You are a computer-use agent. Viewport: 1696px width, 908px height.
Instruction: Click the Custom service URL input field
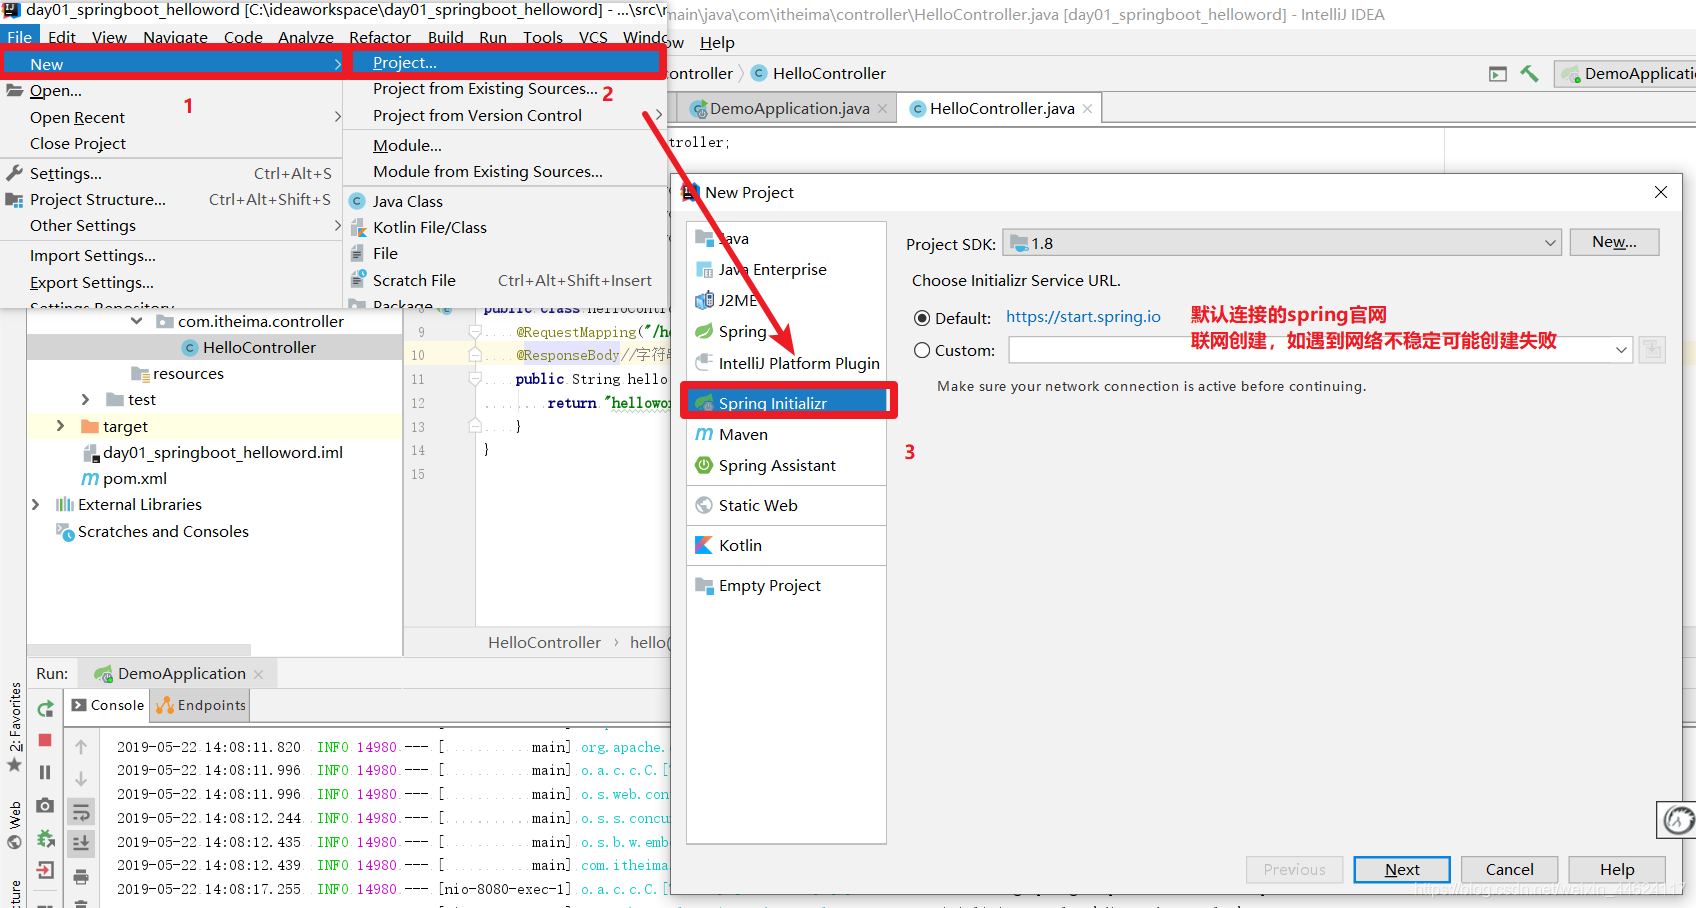coord(1310,350)
